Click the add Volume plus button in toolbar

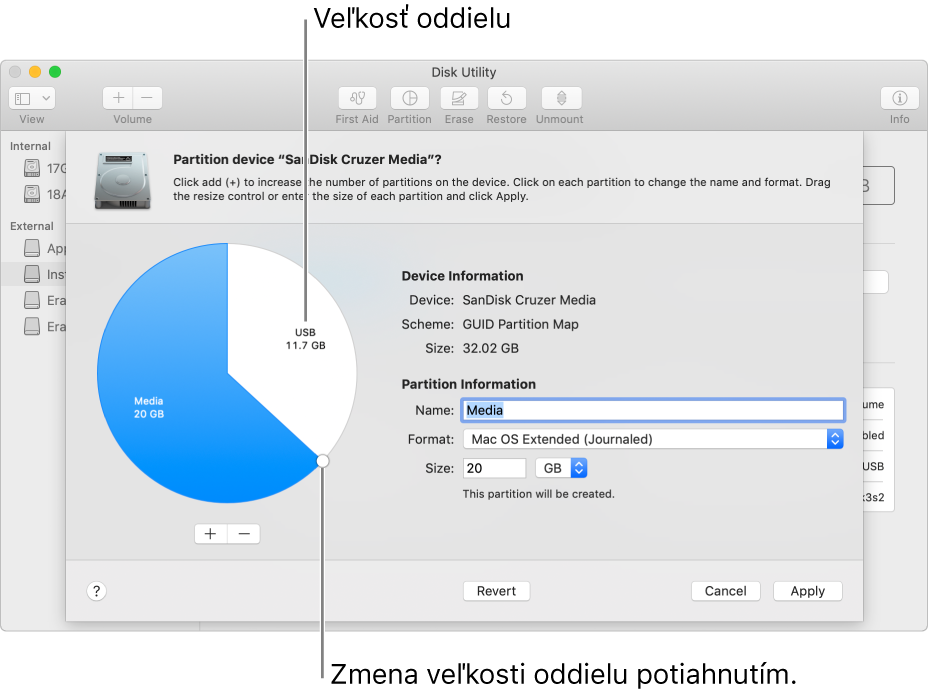[118, 98]
